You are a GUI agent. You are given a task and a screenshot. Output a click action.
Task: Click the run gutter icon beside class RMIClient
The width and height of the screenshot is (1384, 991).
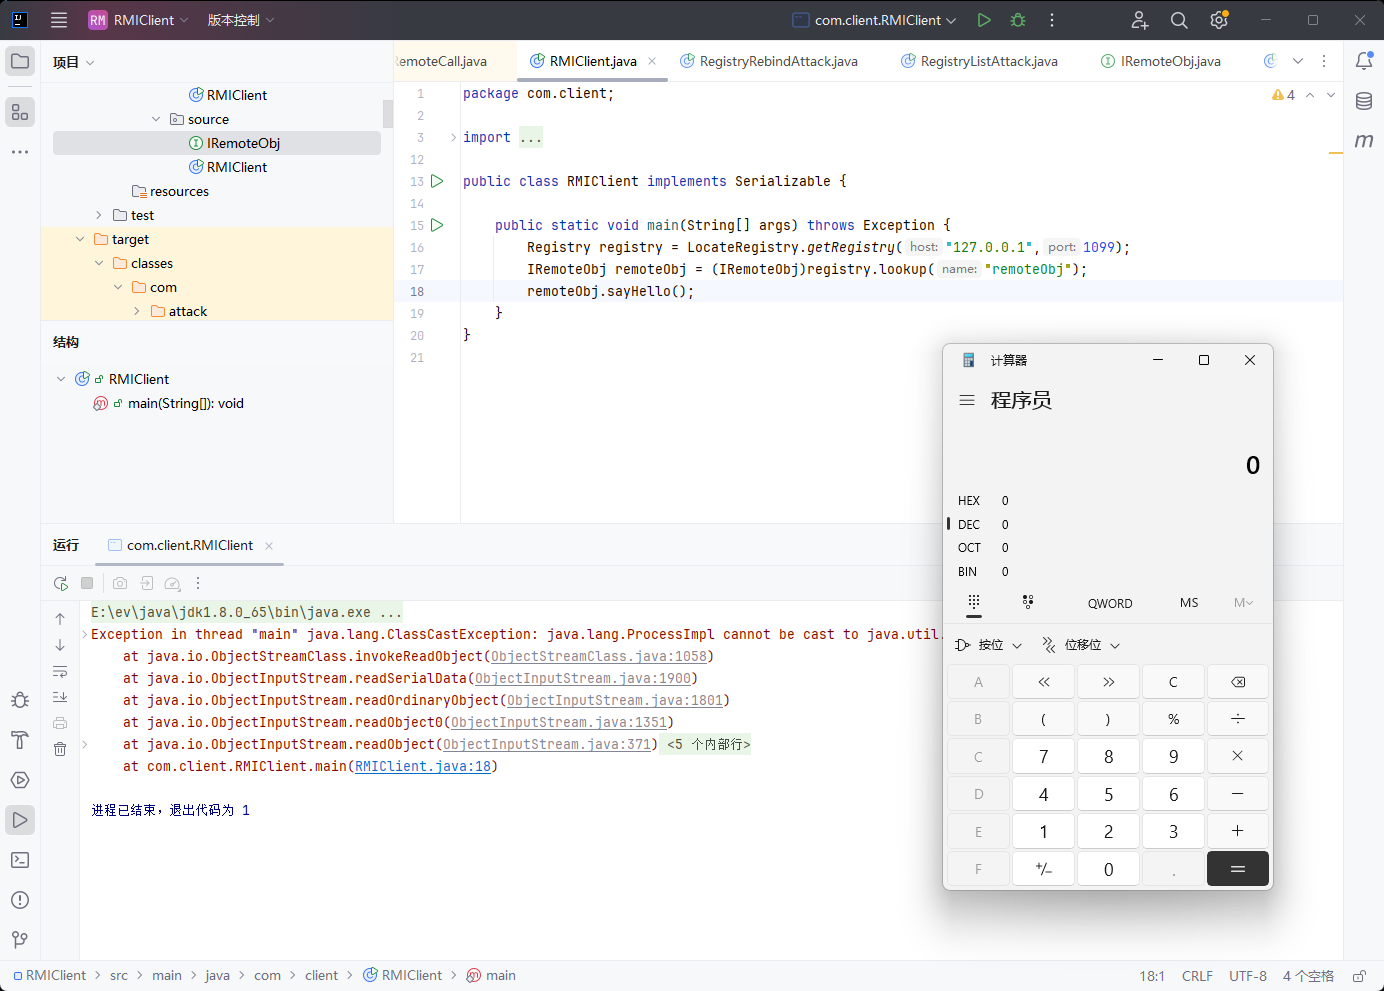pos(437,181)
